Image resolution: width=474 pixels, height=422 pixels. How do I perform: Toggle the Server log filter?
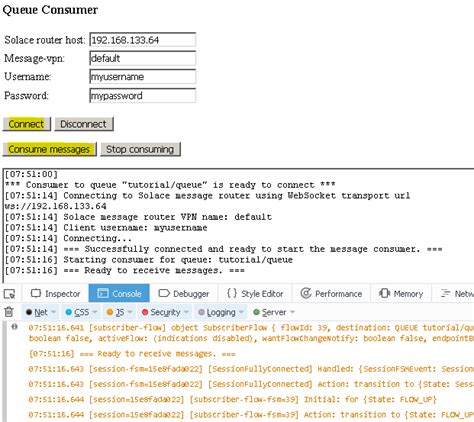click(x=270, y=312)
